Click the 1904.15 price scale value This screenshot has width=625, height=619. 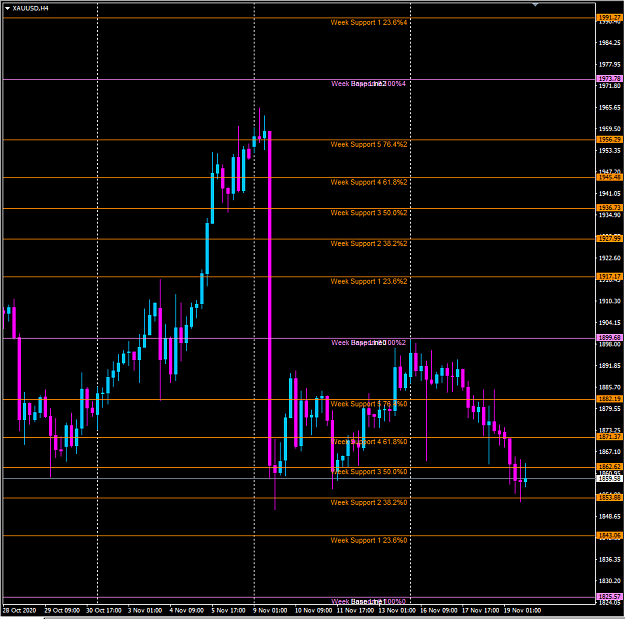610,323
